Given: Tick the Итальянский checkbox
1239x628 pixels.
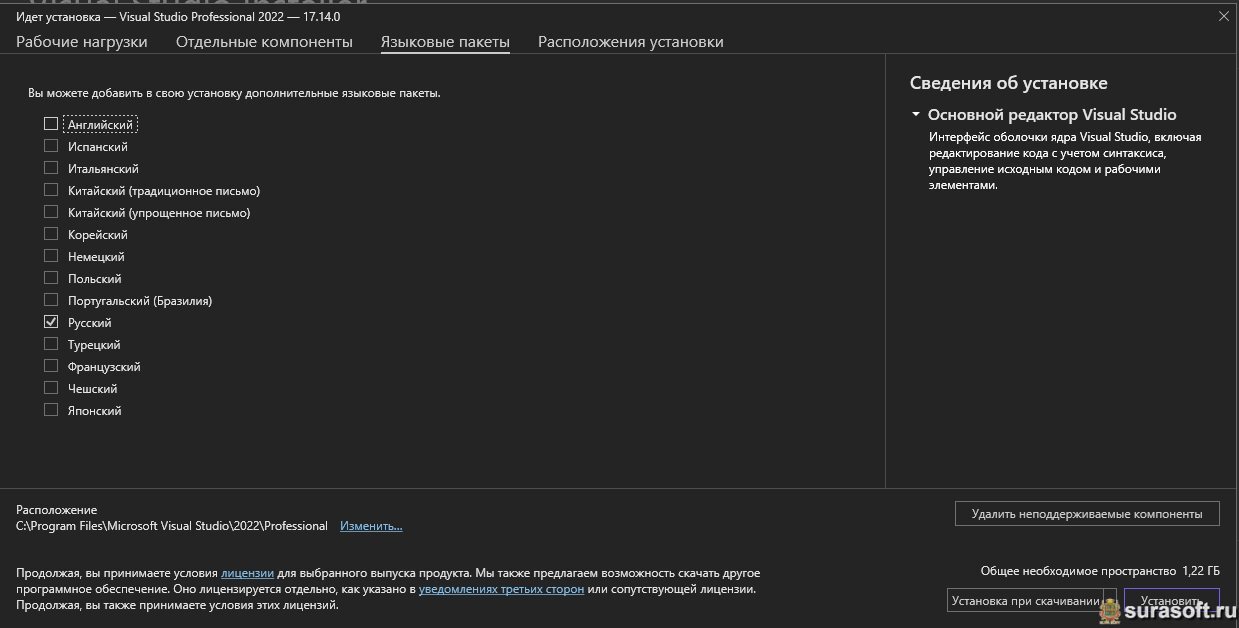Looking at the screenshot, I should tap(51, 168).
